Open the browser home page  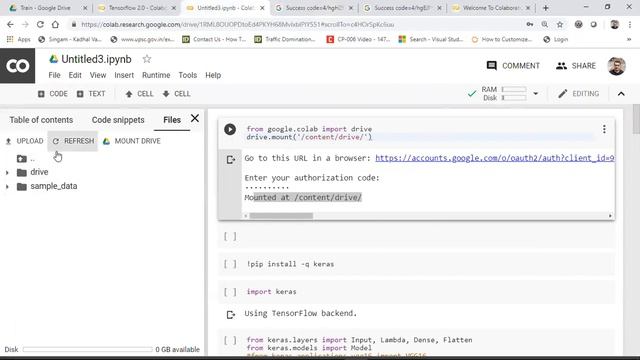click(x=55, y=24)
